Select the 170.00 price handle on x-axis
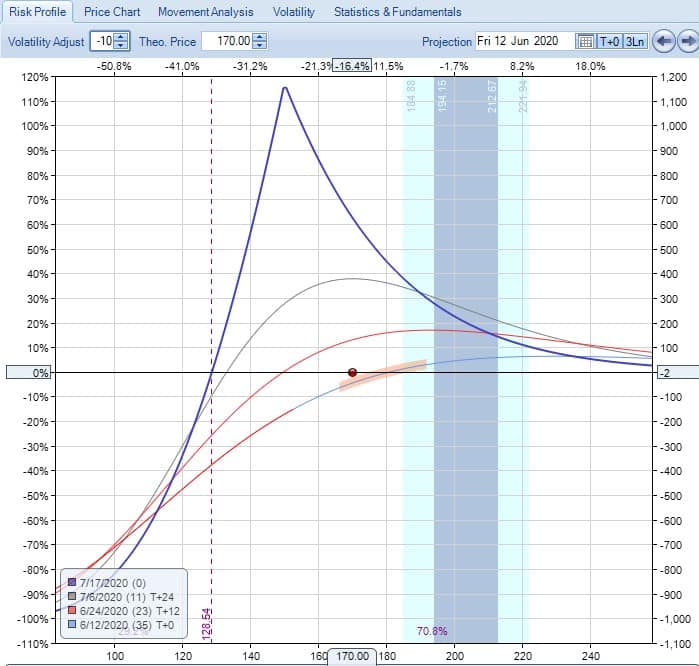Viewport: 699px width, 666px height. click(352, 657)
